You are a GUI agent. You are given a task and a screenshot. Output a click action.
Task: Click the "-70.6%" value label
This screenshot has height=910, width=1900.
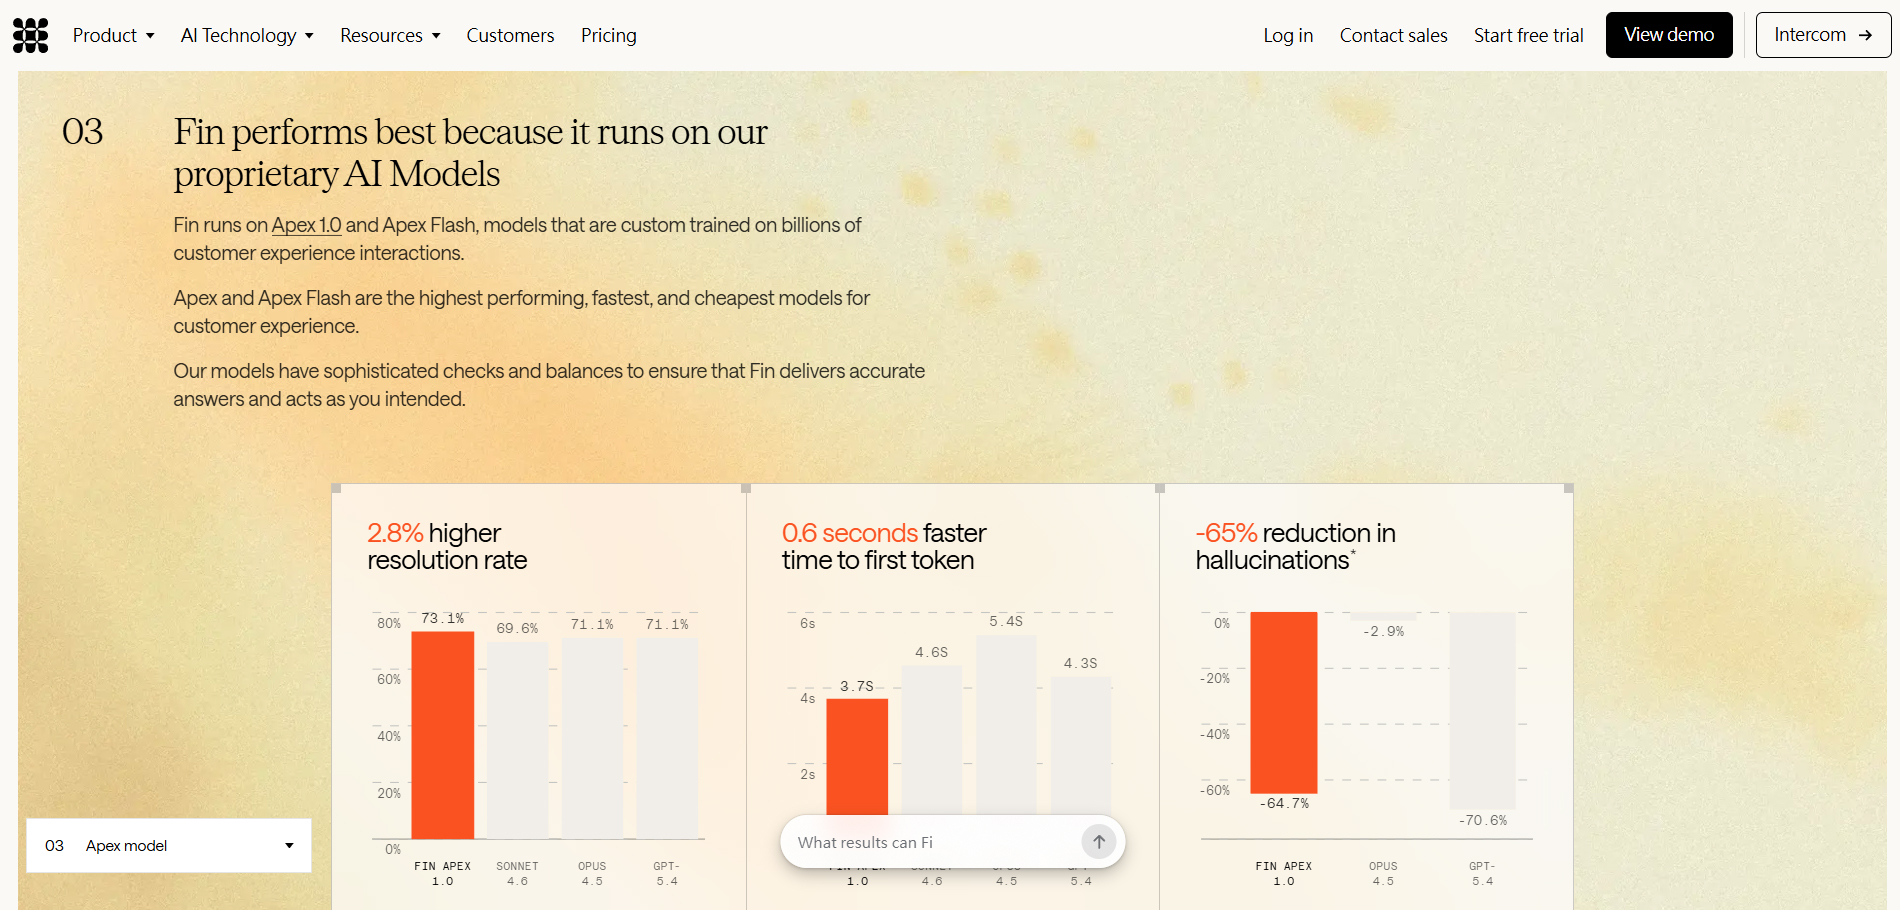[1483, 820]
